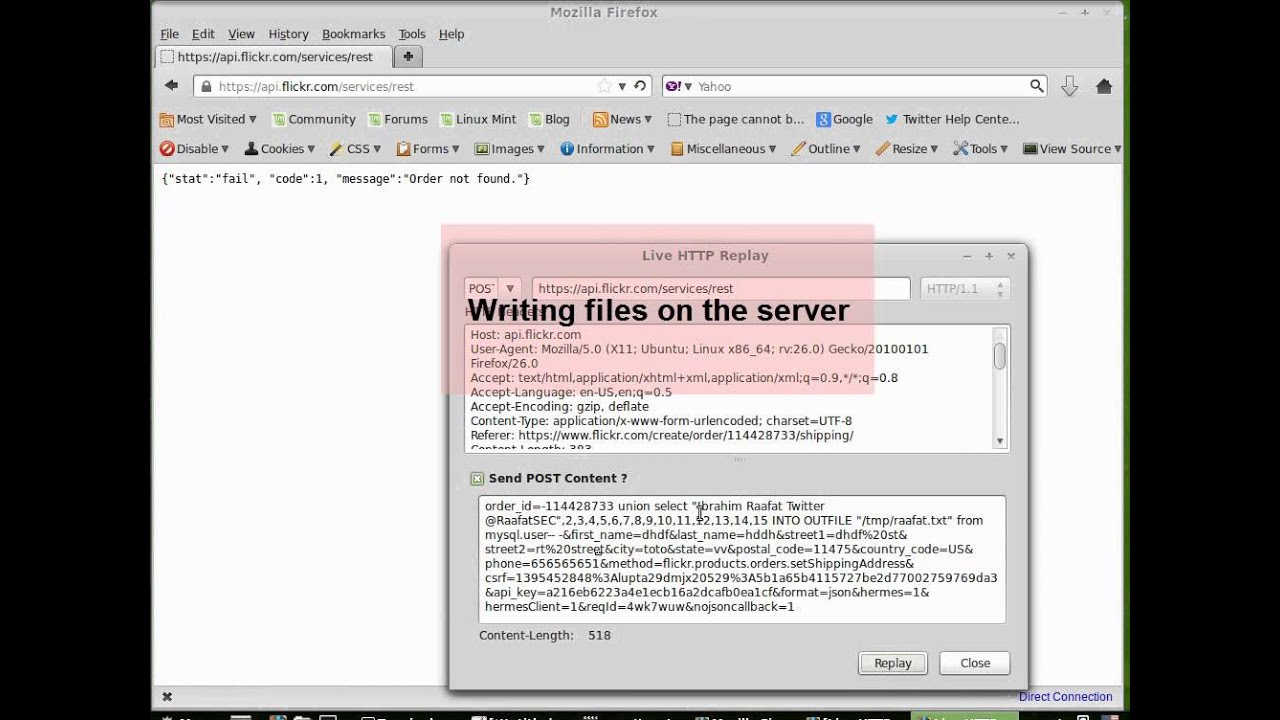The image size is (1280, 720).
Task: Open a new tab with plus button
Action: click(408, 57)
